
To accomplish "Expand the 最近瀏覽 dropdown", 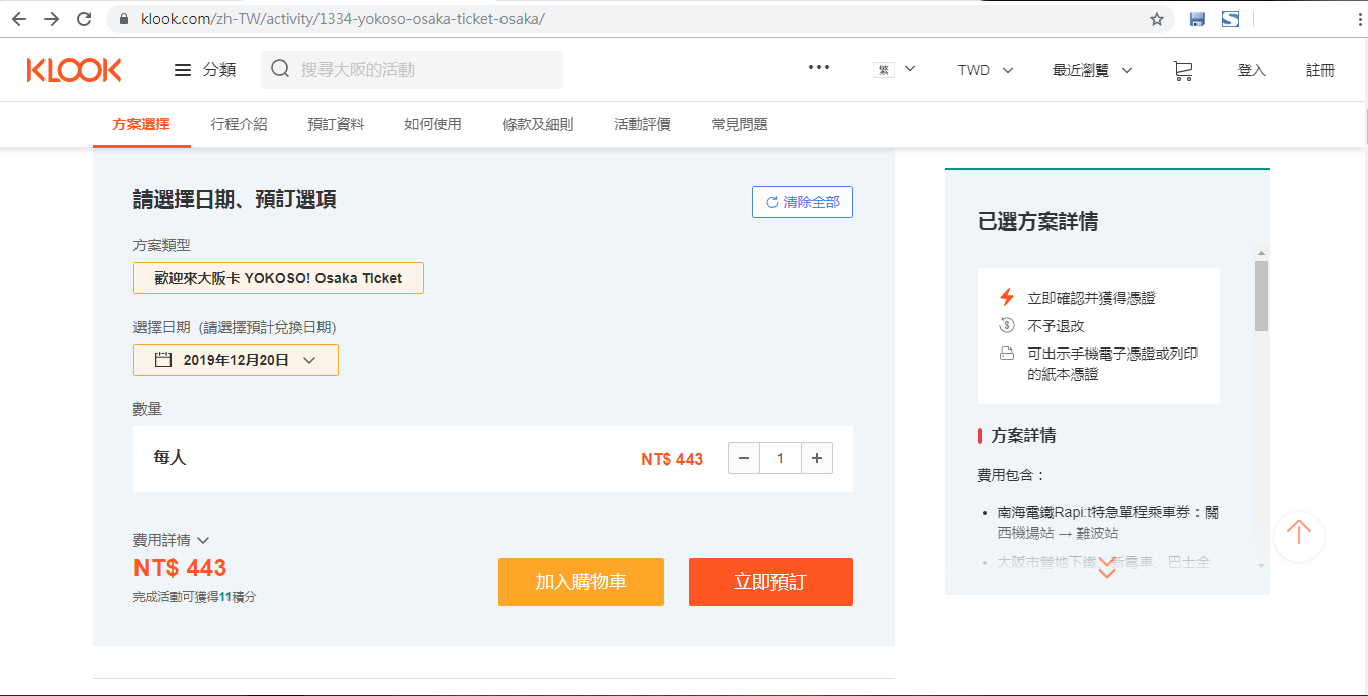I will point(1093,70).
